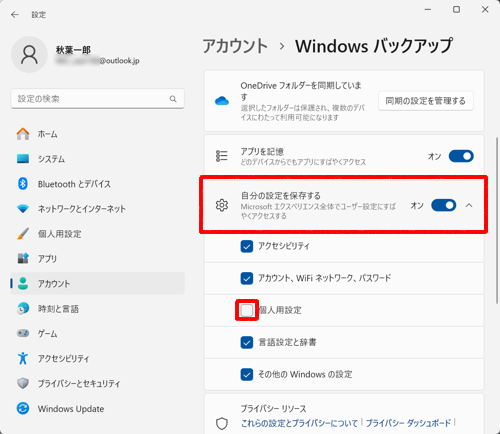
Task: Select アカウント in the sidebar
Action: [x=97, y=283]
